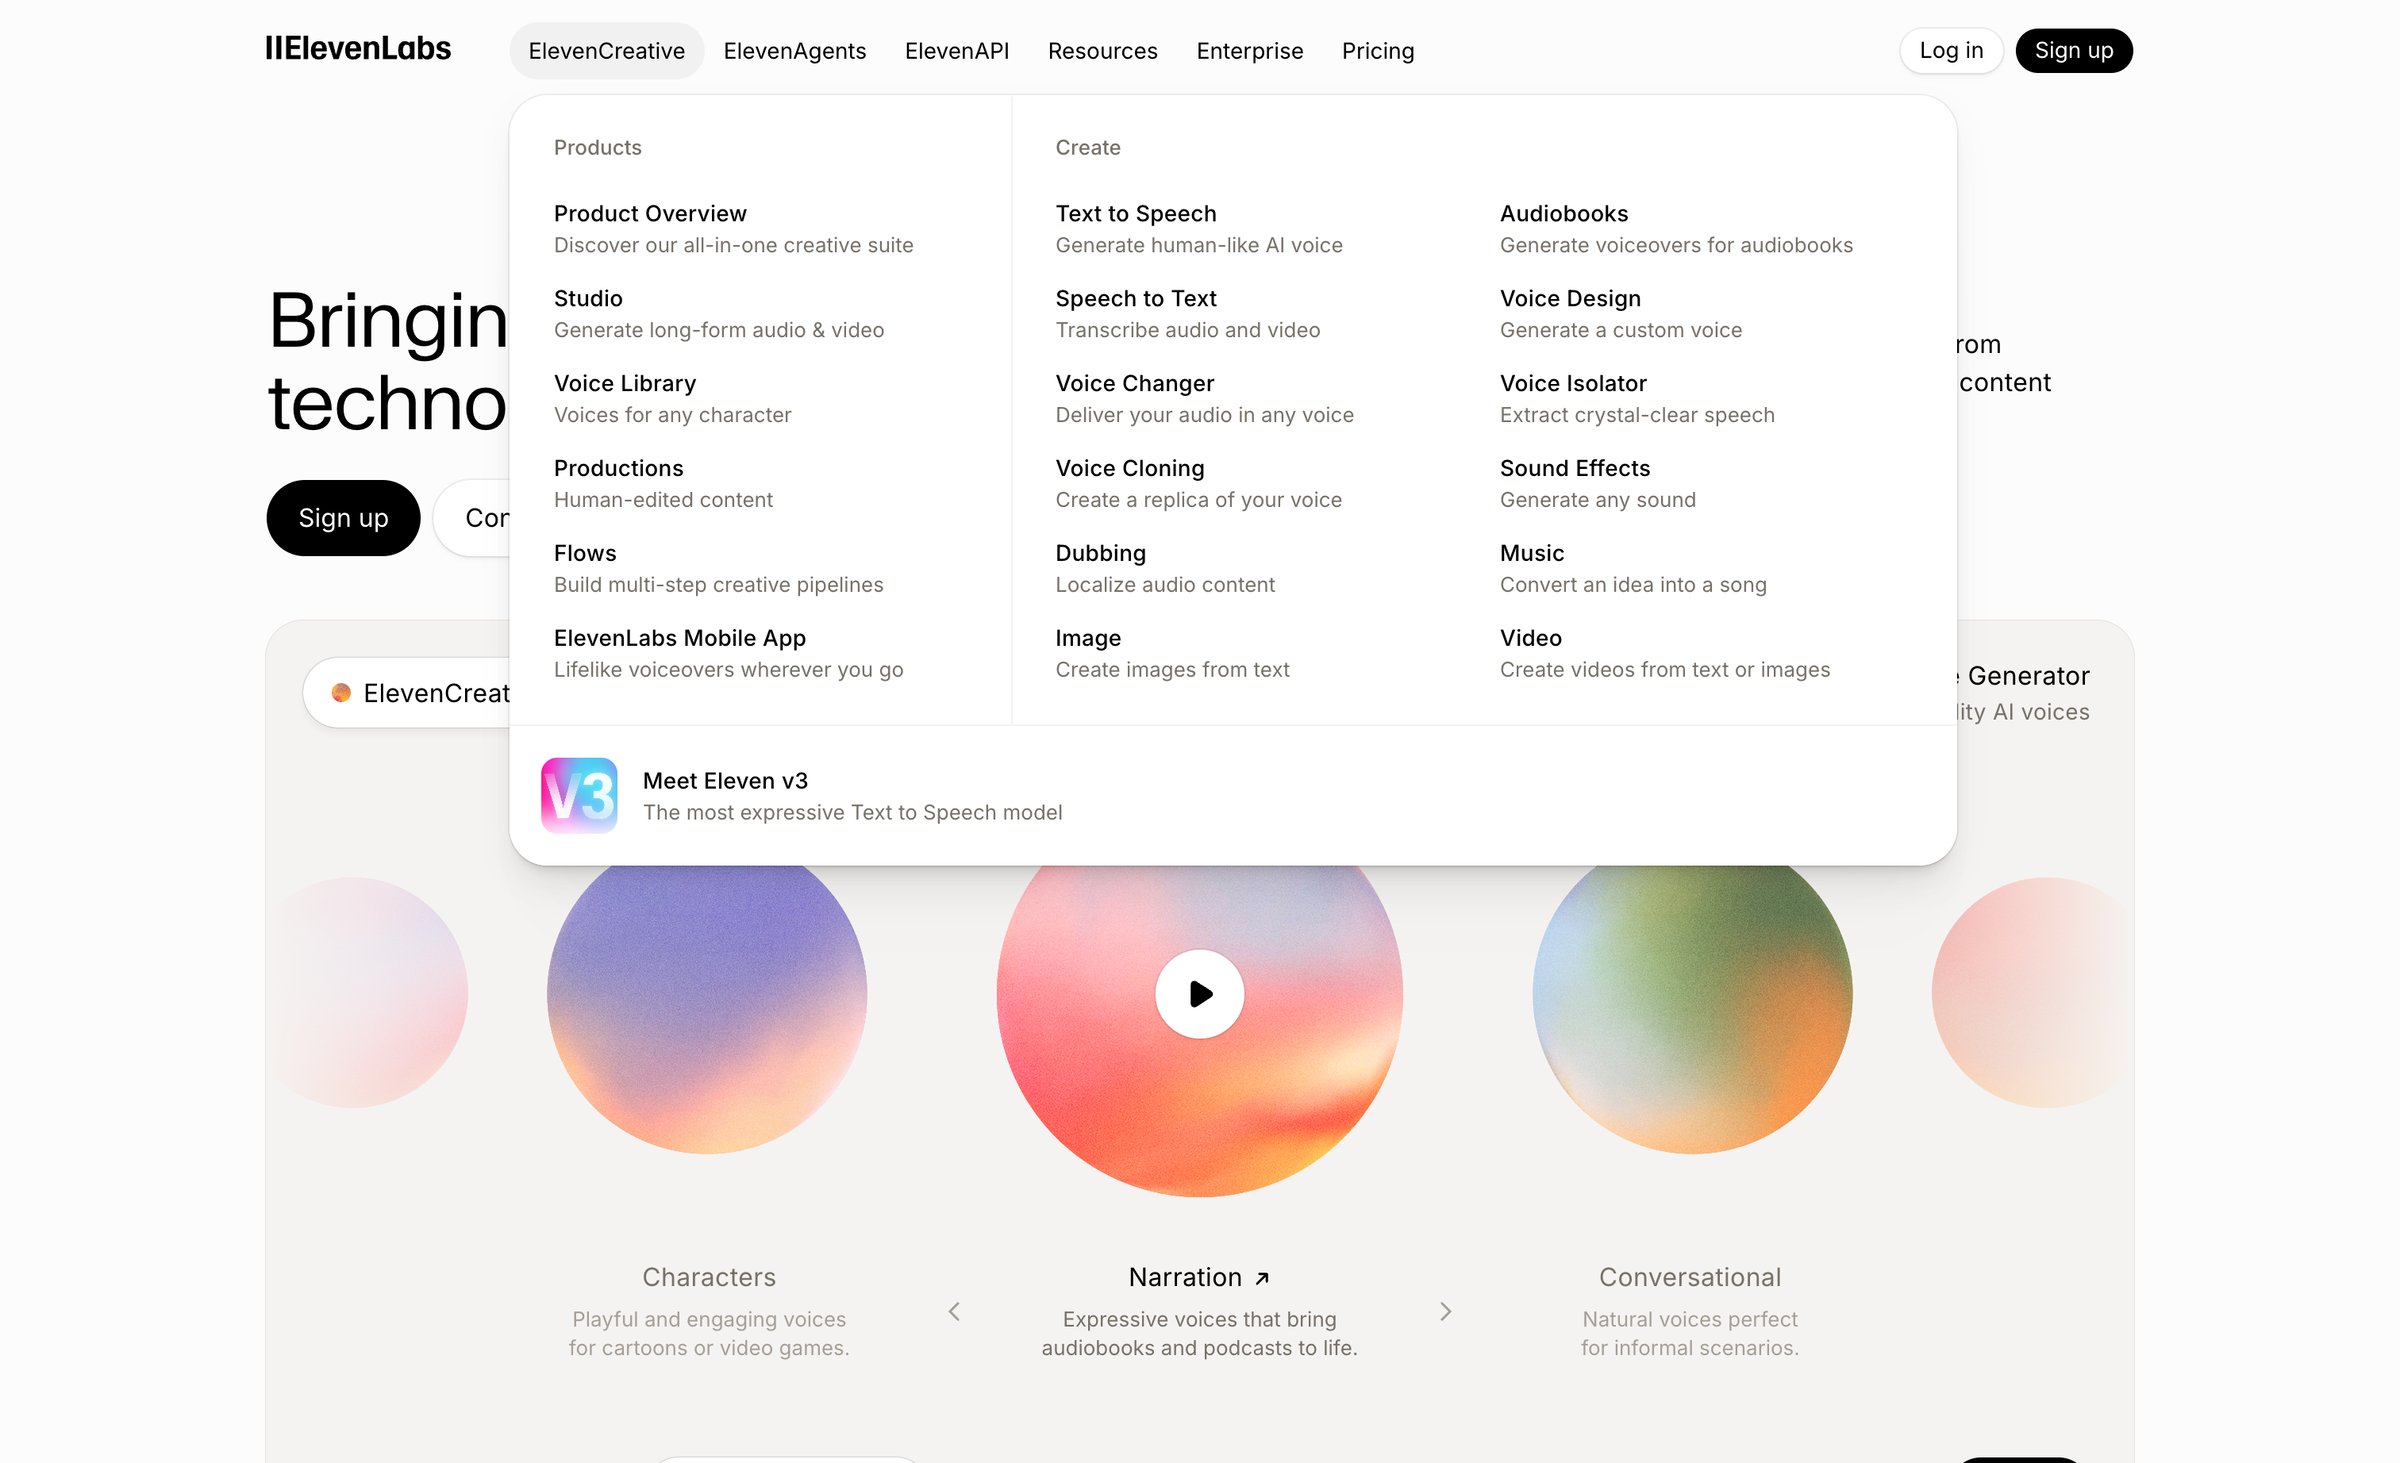This screenshot has width=2400, height=1463.
Task: Open Voice Cloning link
Action: [1198, 483]
